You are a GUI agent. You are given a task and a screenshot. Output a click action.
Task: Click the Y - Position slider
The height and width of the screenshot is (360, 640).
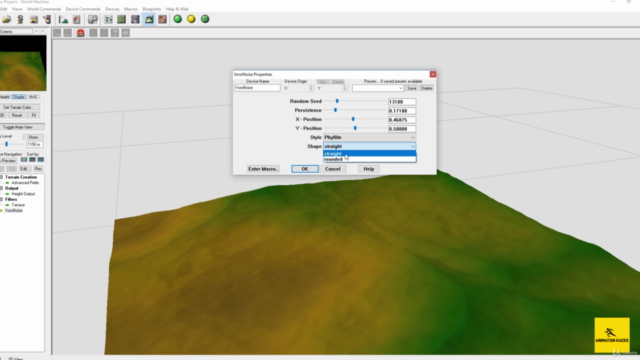click(x=355, y=128)
